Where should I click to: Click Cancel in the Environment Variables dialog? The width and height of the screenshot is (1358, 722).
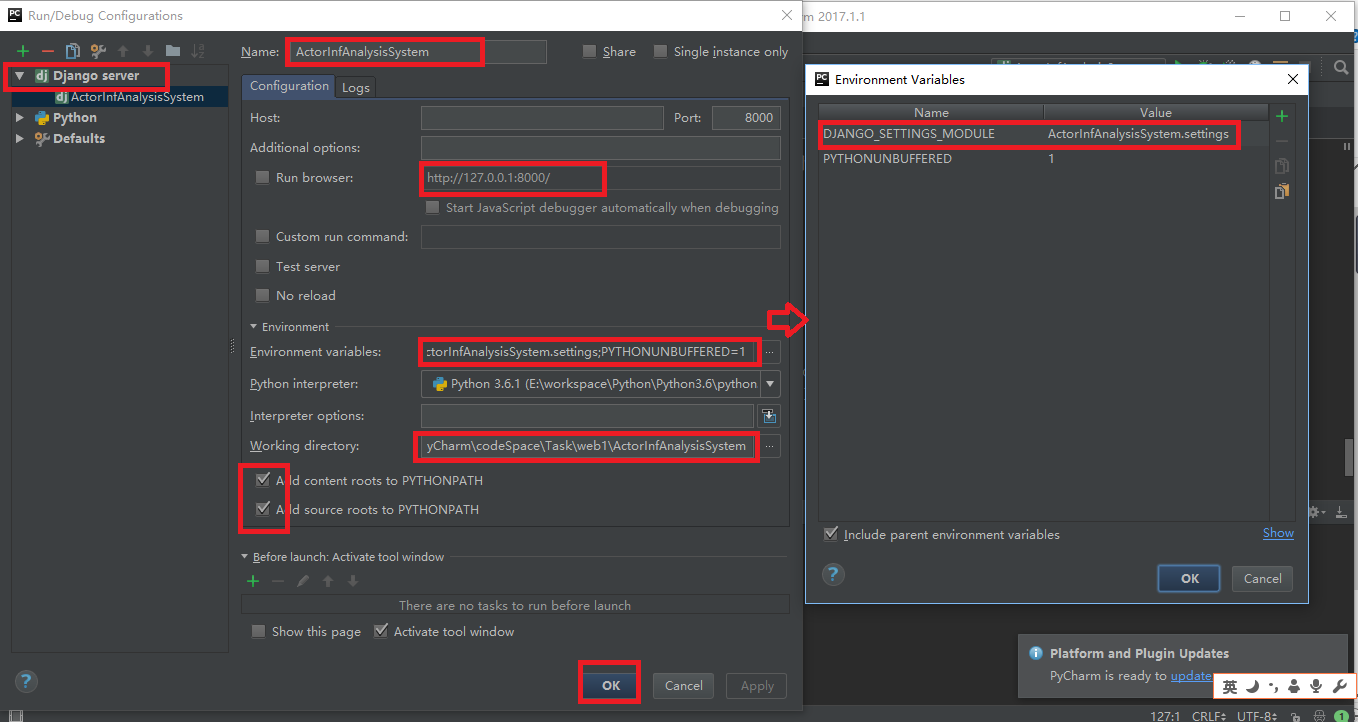pos(1262,578)
